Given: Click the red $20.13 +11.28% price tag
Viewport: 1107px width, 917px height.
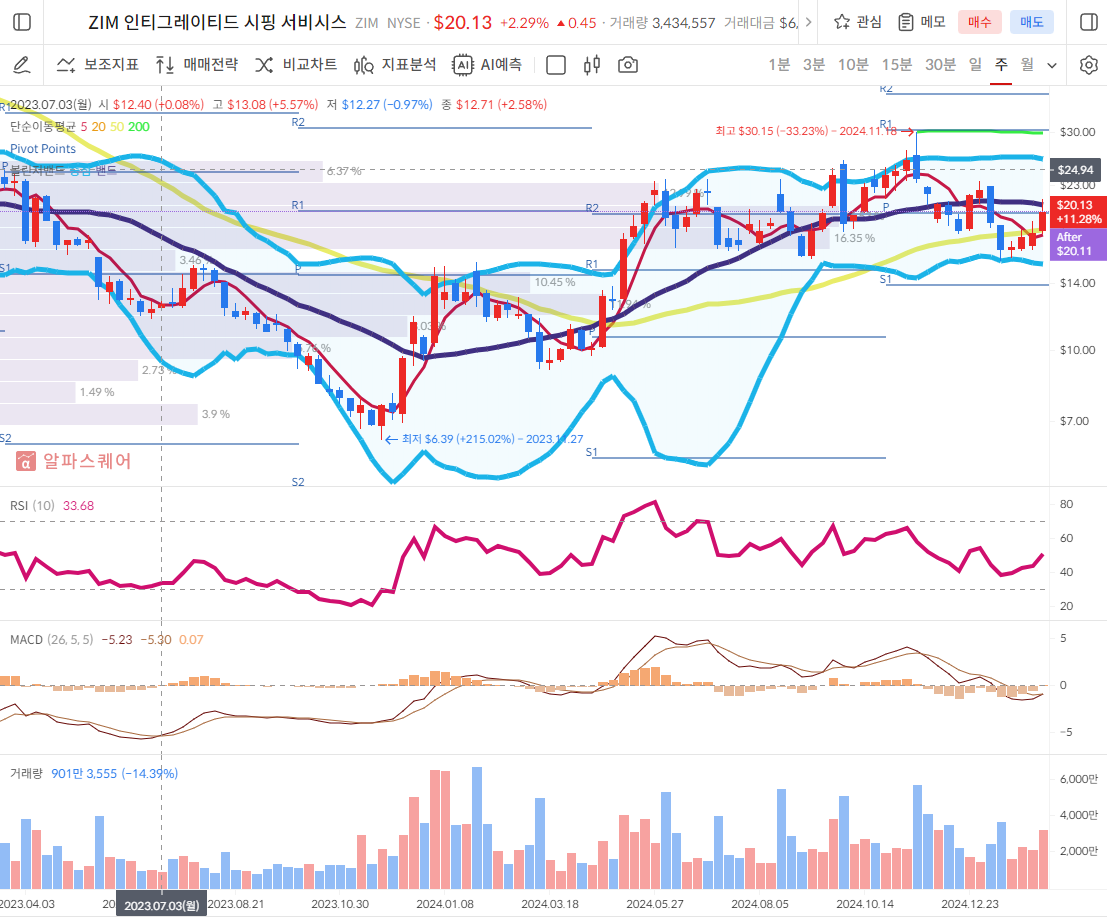Looking at the screenshot, I should click(x=1079, y=212).
